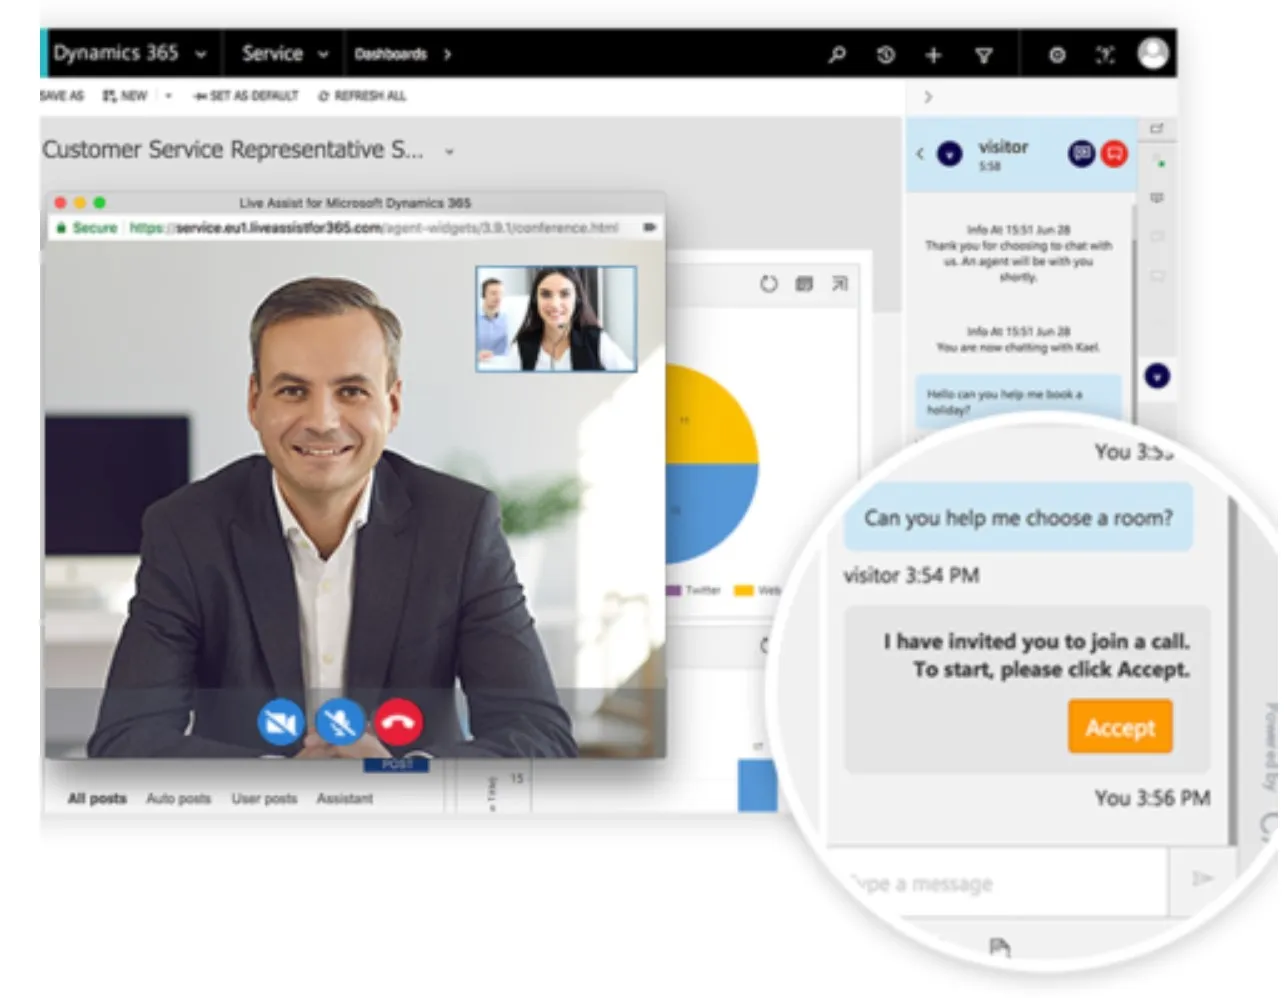Click the dark blue icon beside the visitor name
Screen dimensions: 1284x998
click(x=949, y=153)
